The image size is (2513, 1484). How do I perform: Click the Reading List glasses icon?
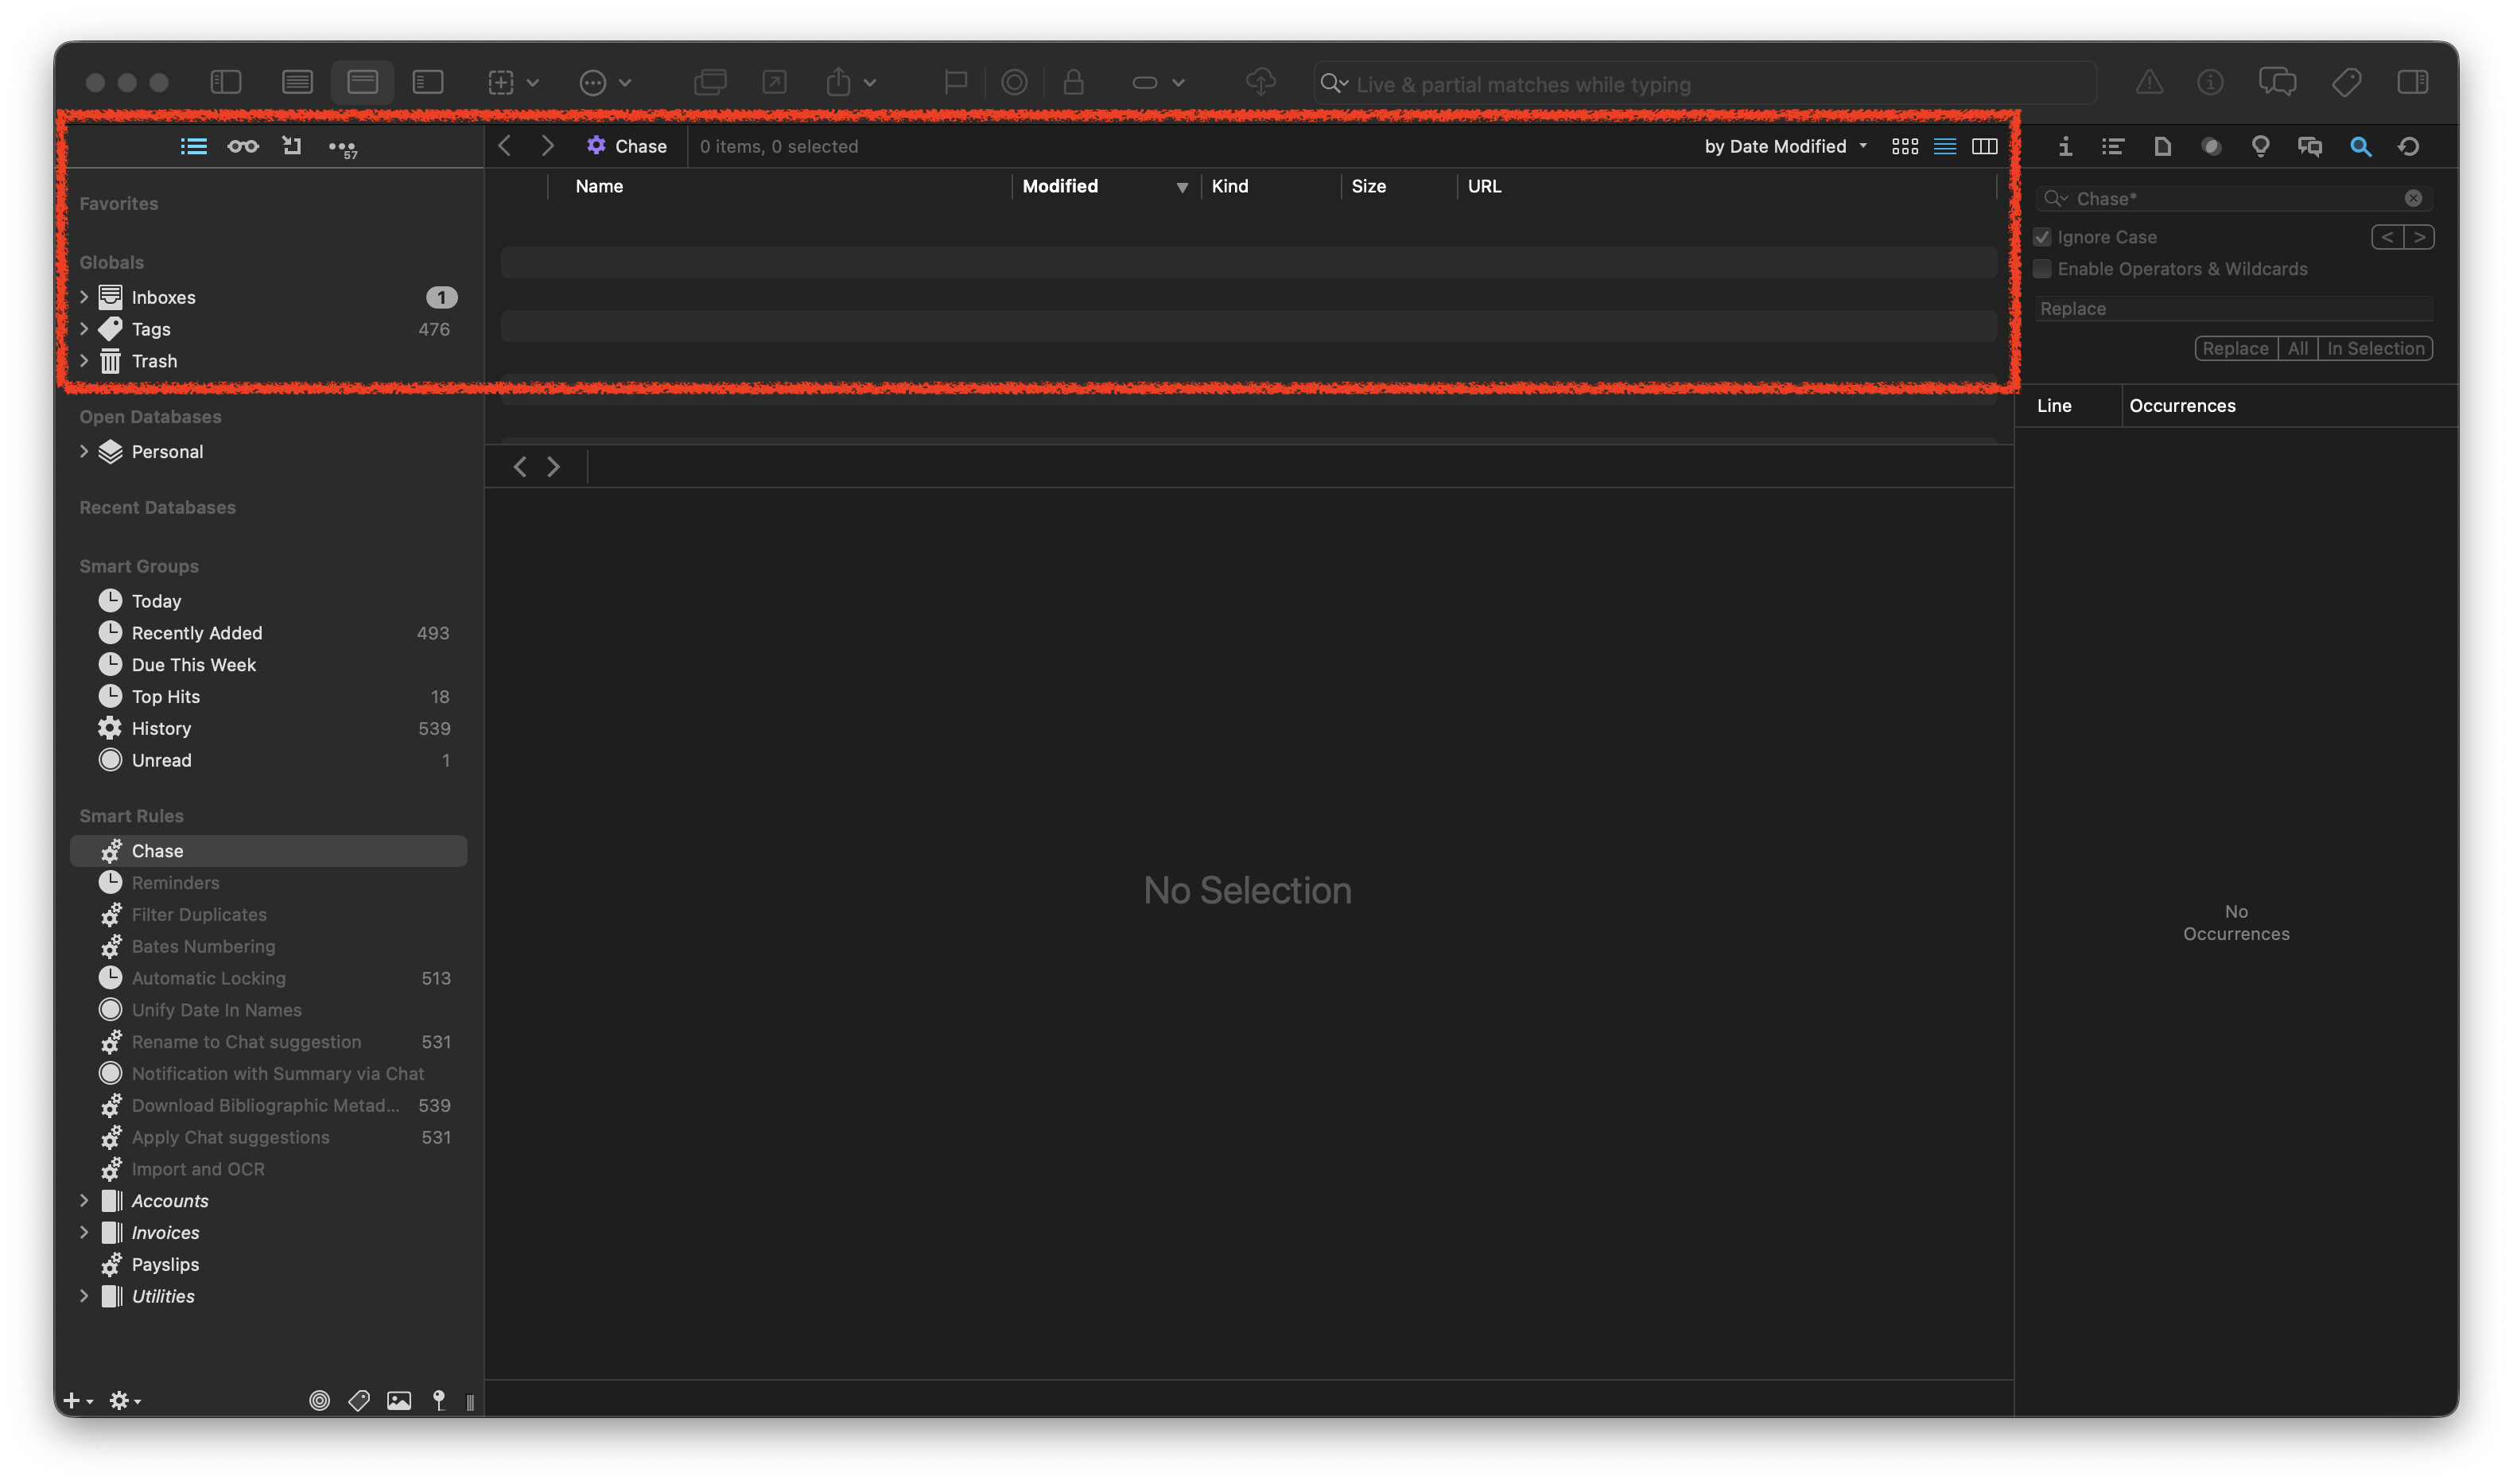pyautogui.click(x=243, y=146)
